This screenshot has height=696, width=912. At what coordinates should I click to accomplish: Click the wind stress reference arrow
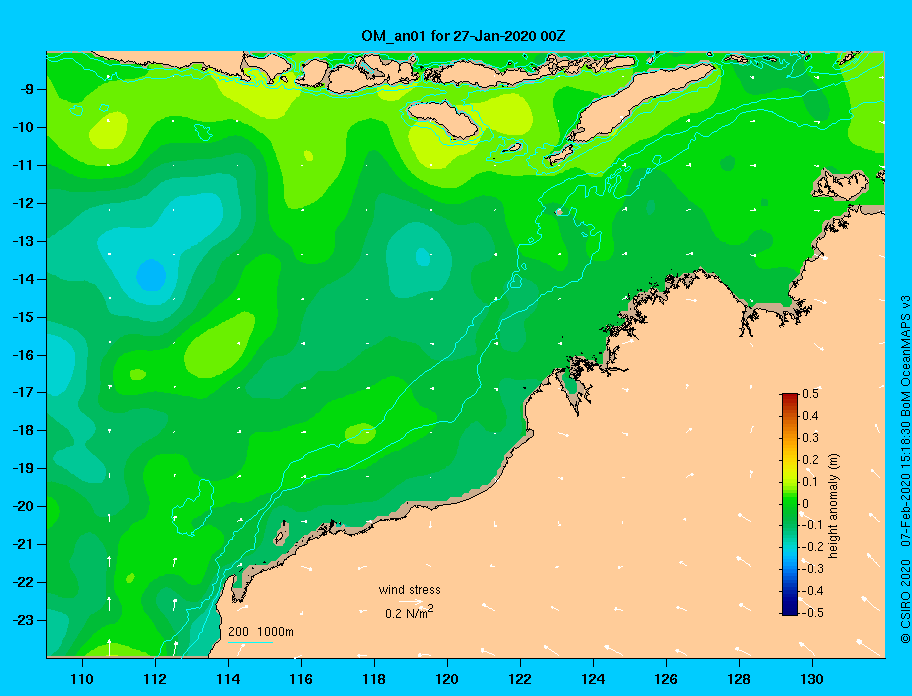point(411,602)
